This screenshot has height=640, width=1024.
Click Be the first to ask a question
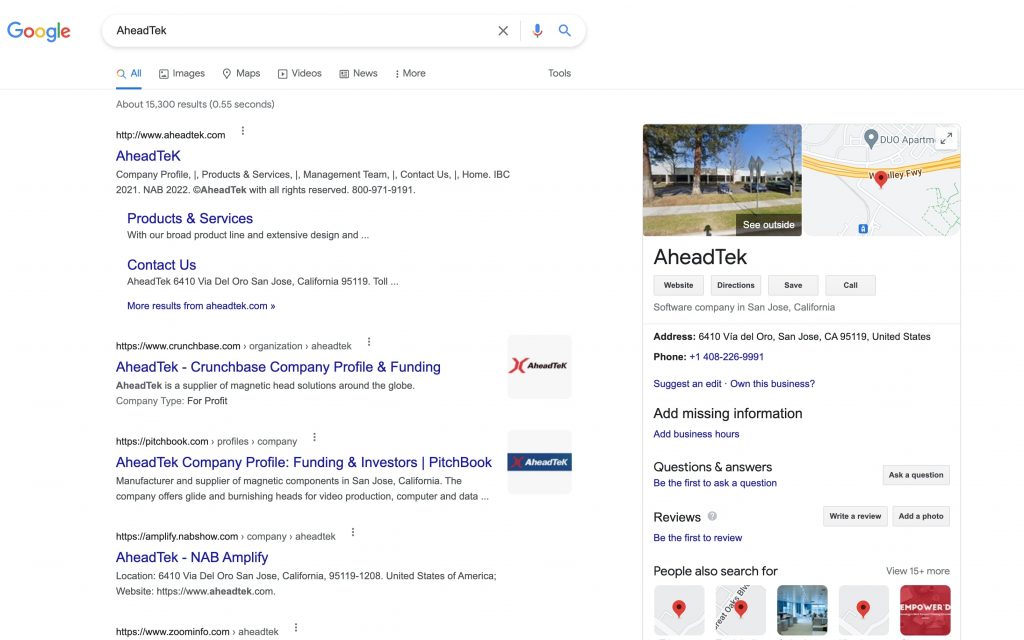click(x=715, y=483)
